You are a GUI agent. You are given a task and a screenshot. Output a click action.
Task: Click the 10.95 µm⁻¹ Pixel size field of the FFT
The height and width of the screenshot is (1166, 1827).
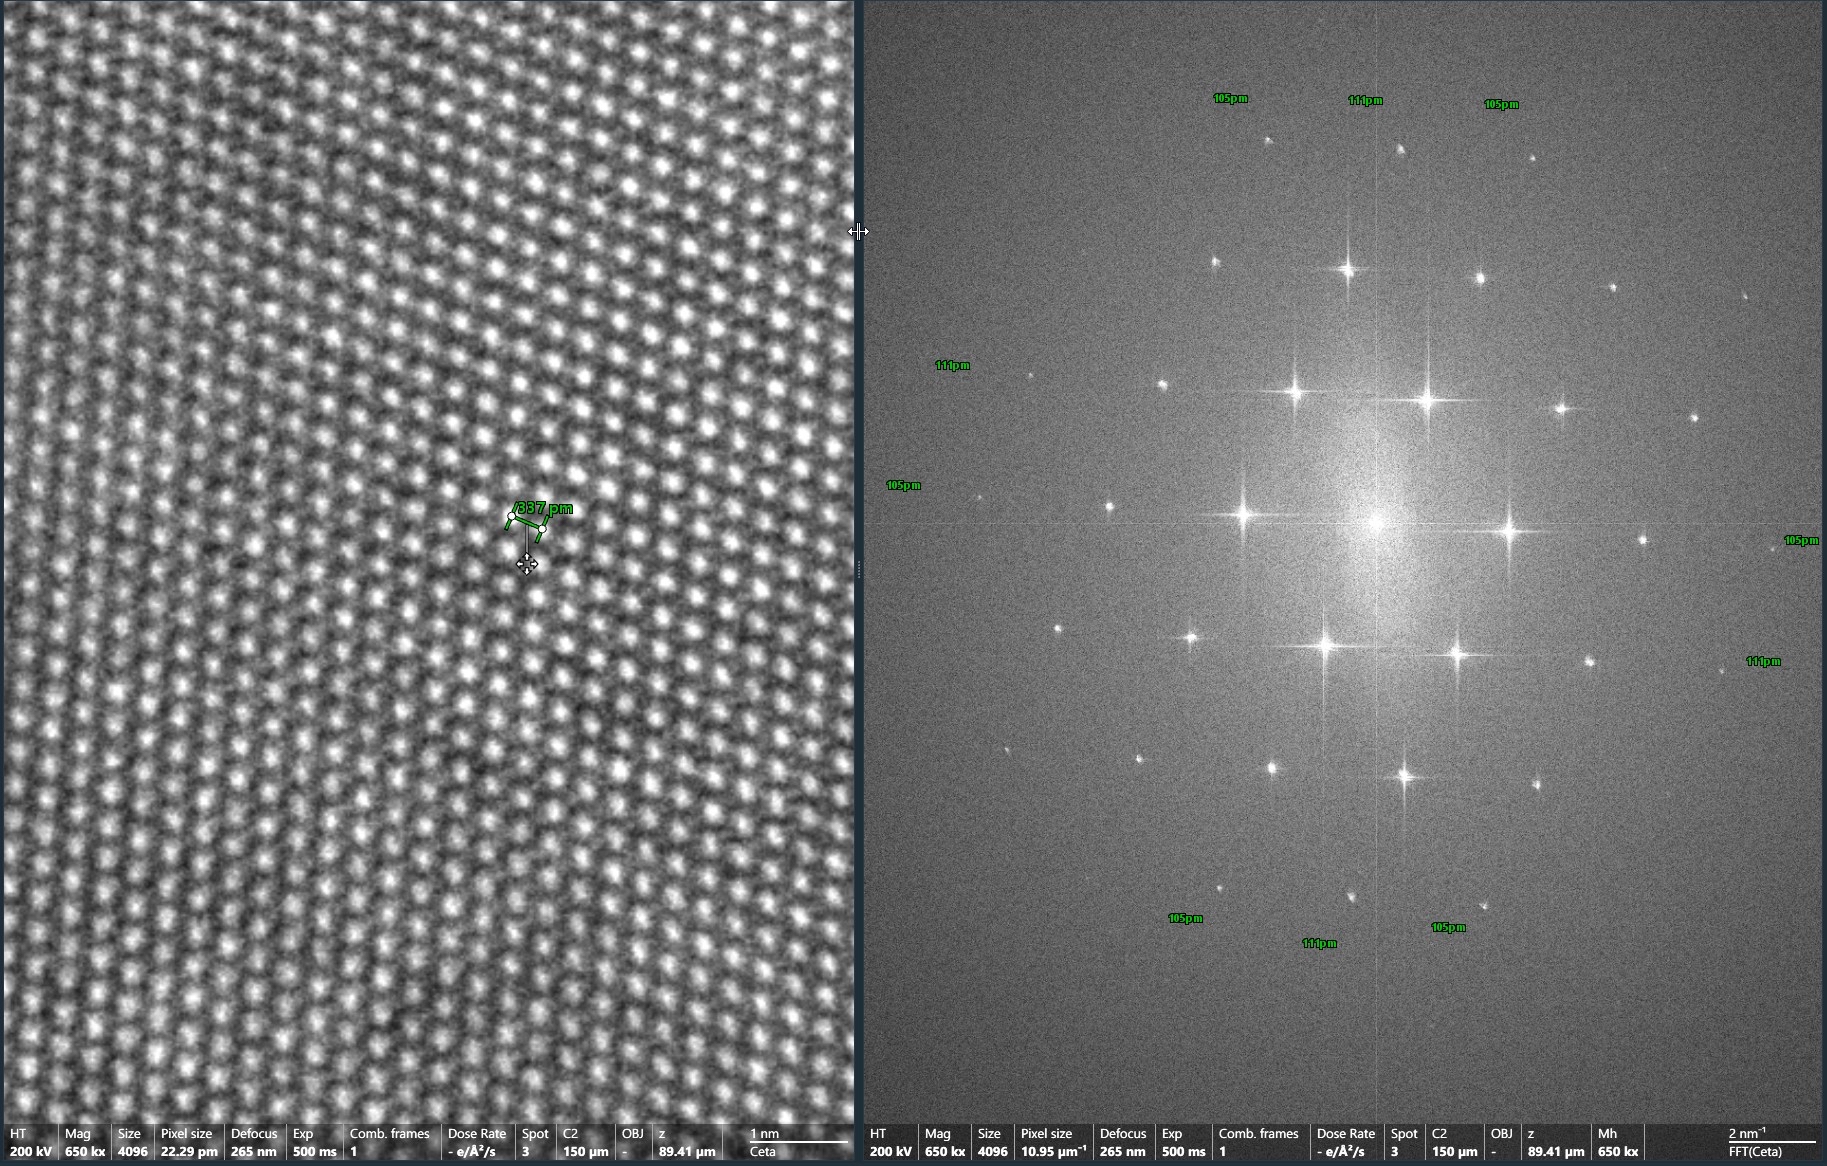1053,1143
